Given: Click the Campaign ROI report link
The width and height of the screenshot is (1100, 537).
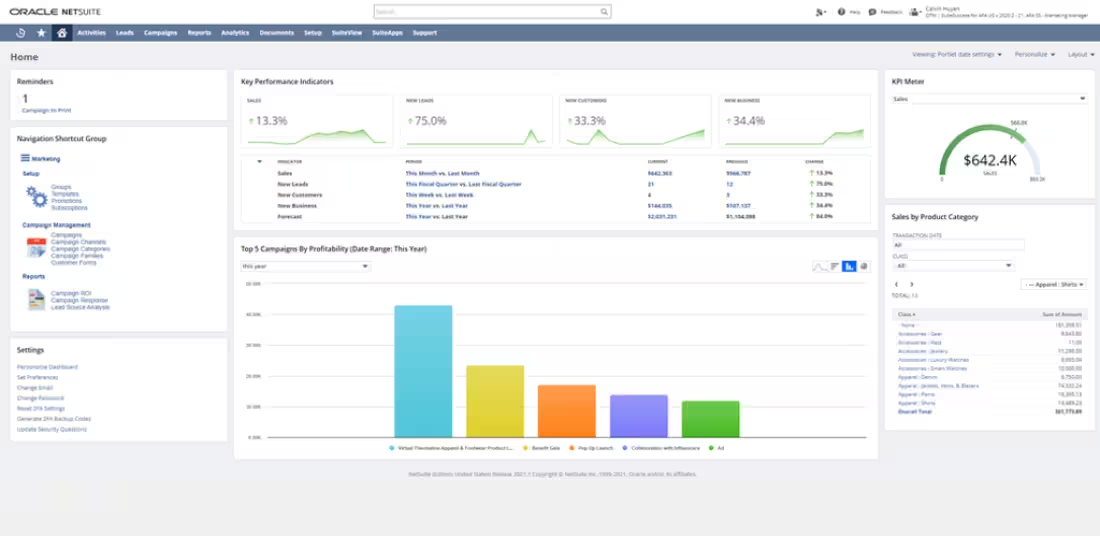Looking at the screenshot, I should [x=71, y=293].
